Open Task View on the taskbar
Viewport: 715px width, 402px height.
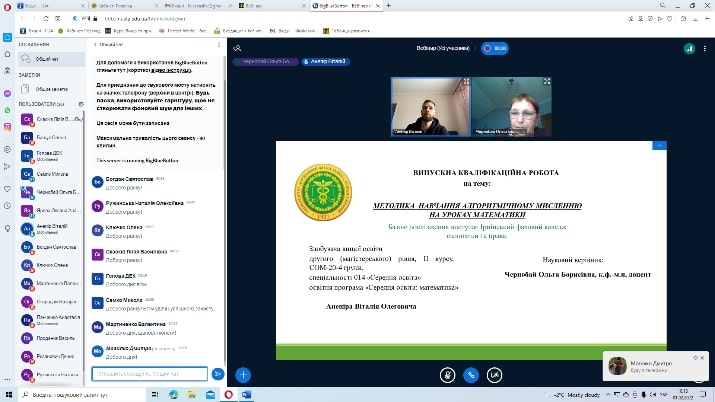155,395
